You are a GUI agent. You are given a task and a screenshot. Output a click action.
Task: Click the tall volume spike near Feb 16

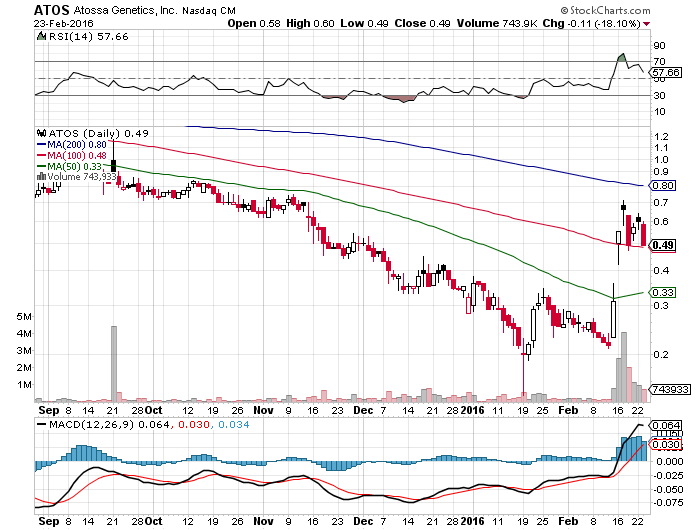click(x=624, y=367)
